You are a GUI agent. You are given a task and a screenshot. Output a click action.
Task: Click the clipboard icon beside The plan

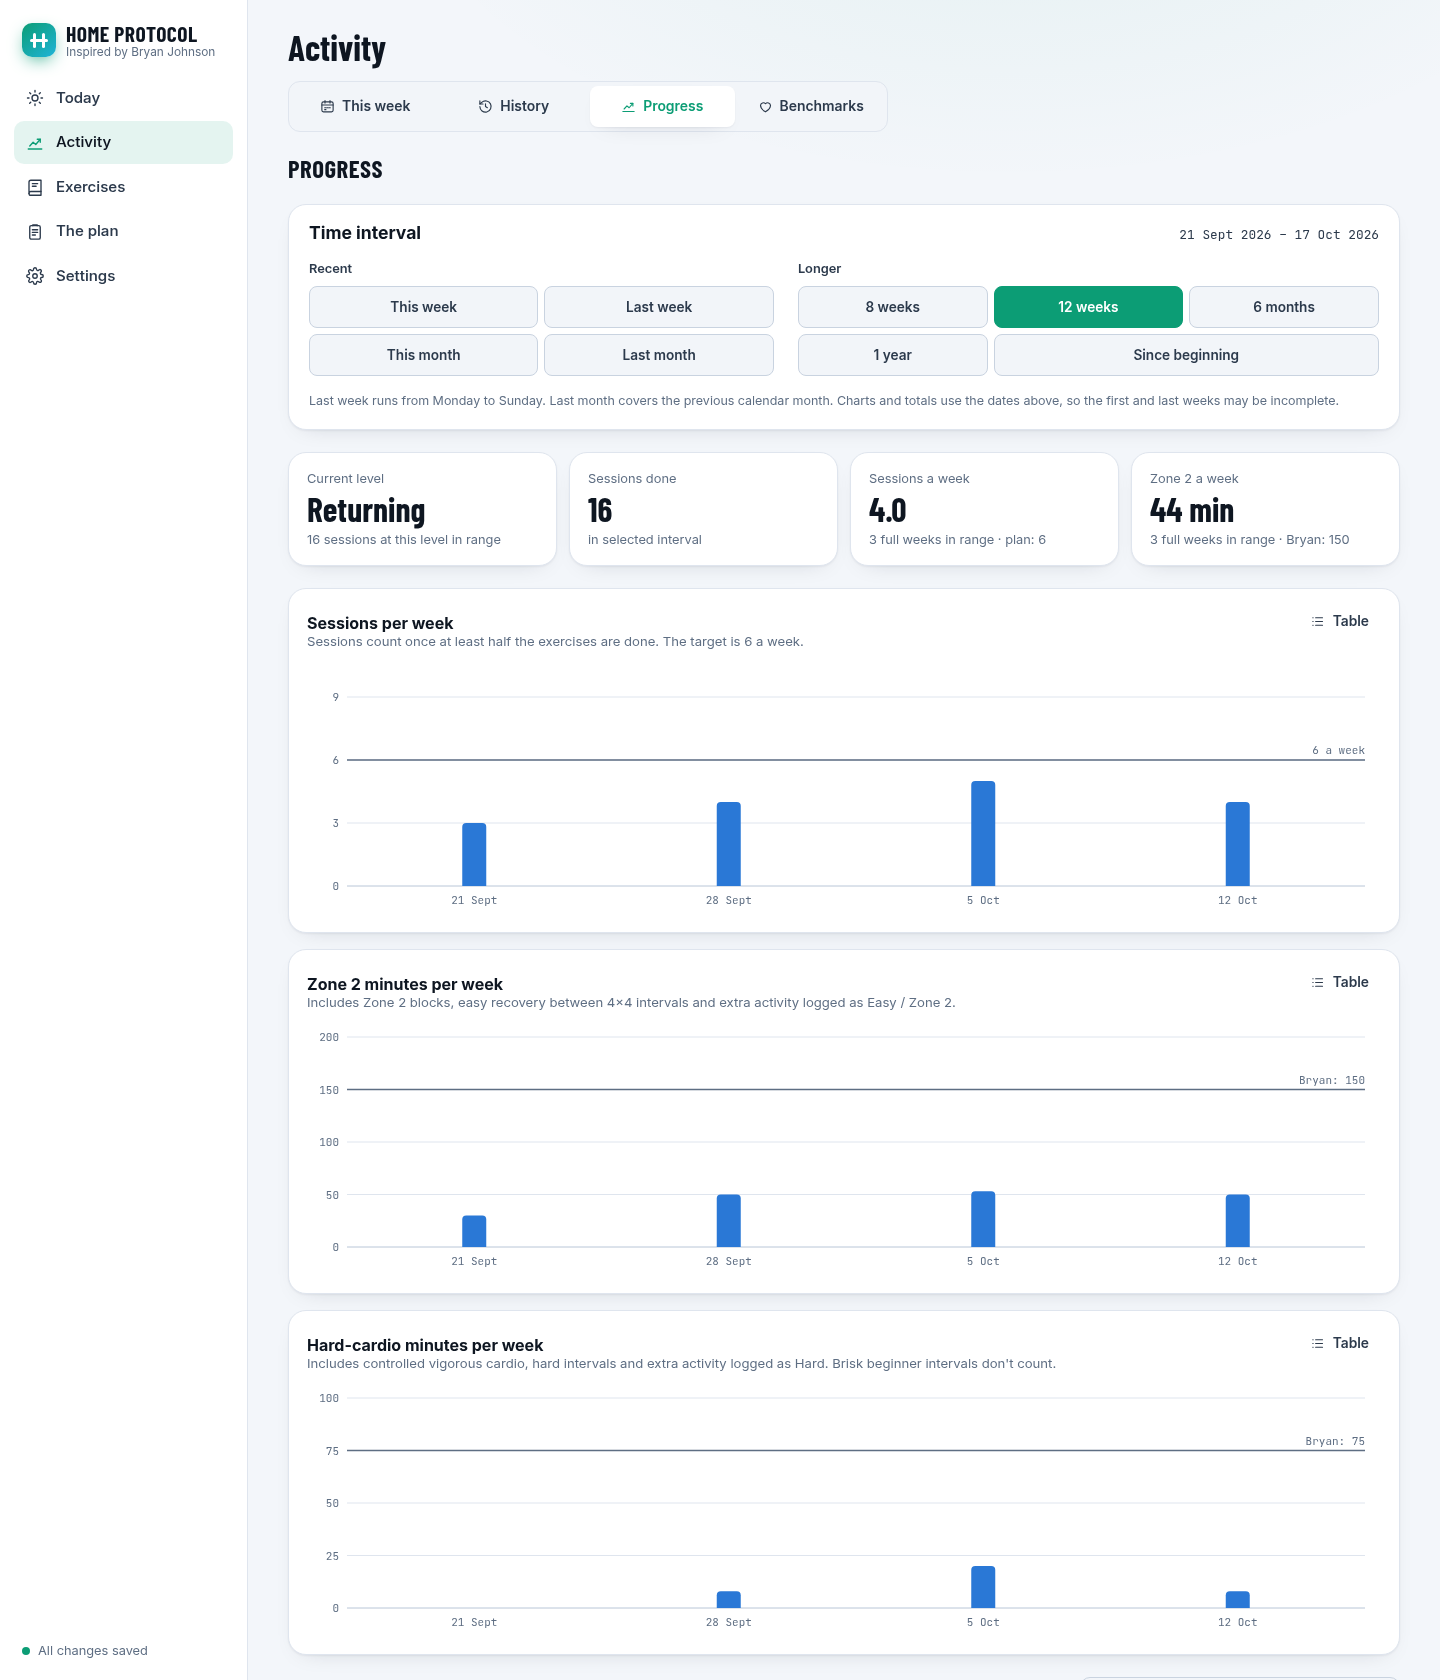(x=35, y=232)
